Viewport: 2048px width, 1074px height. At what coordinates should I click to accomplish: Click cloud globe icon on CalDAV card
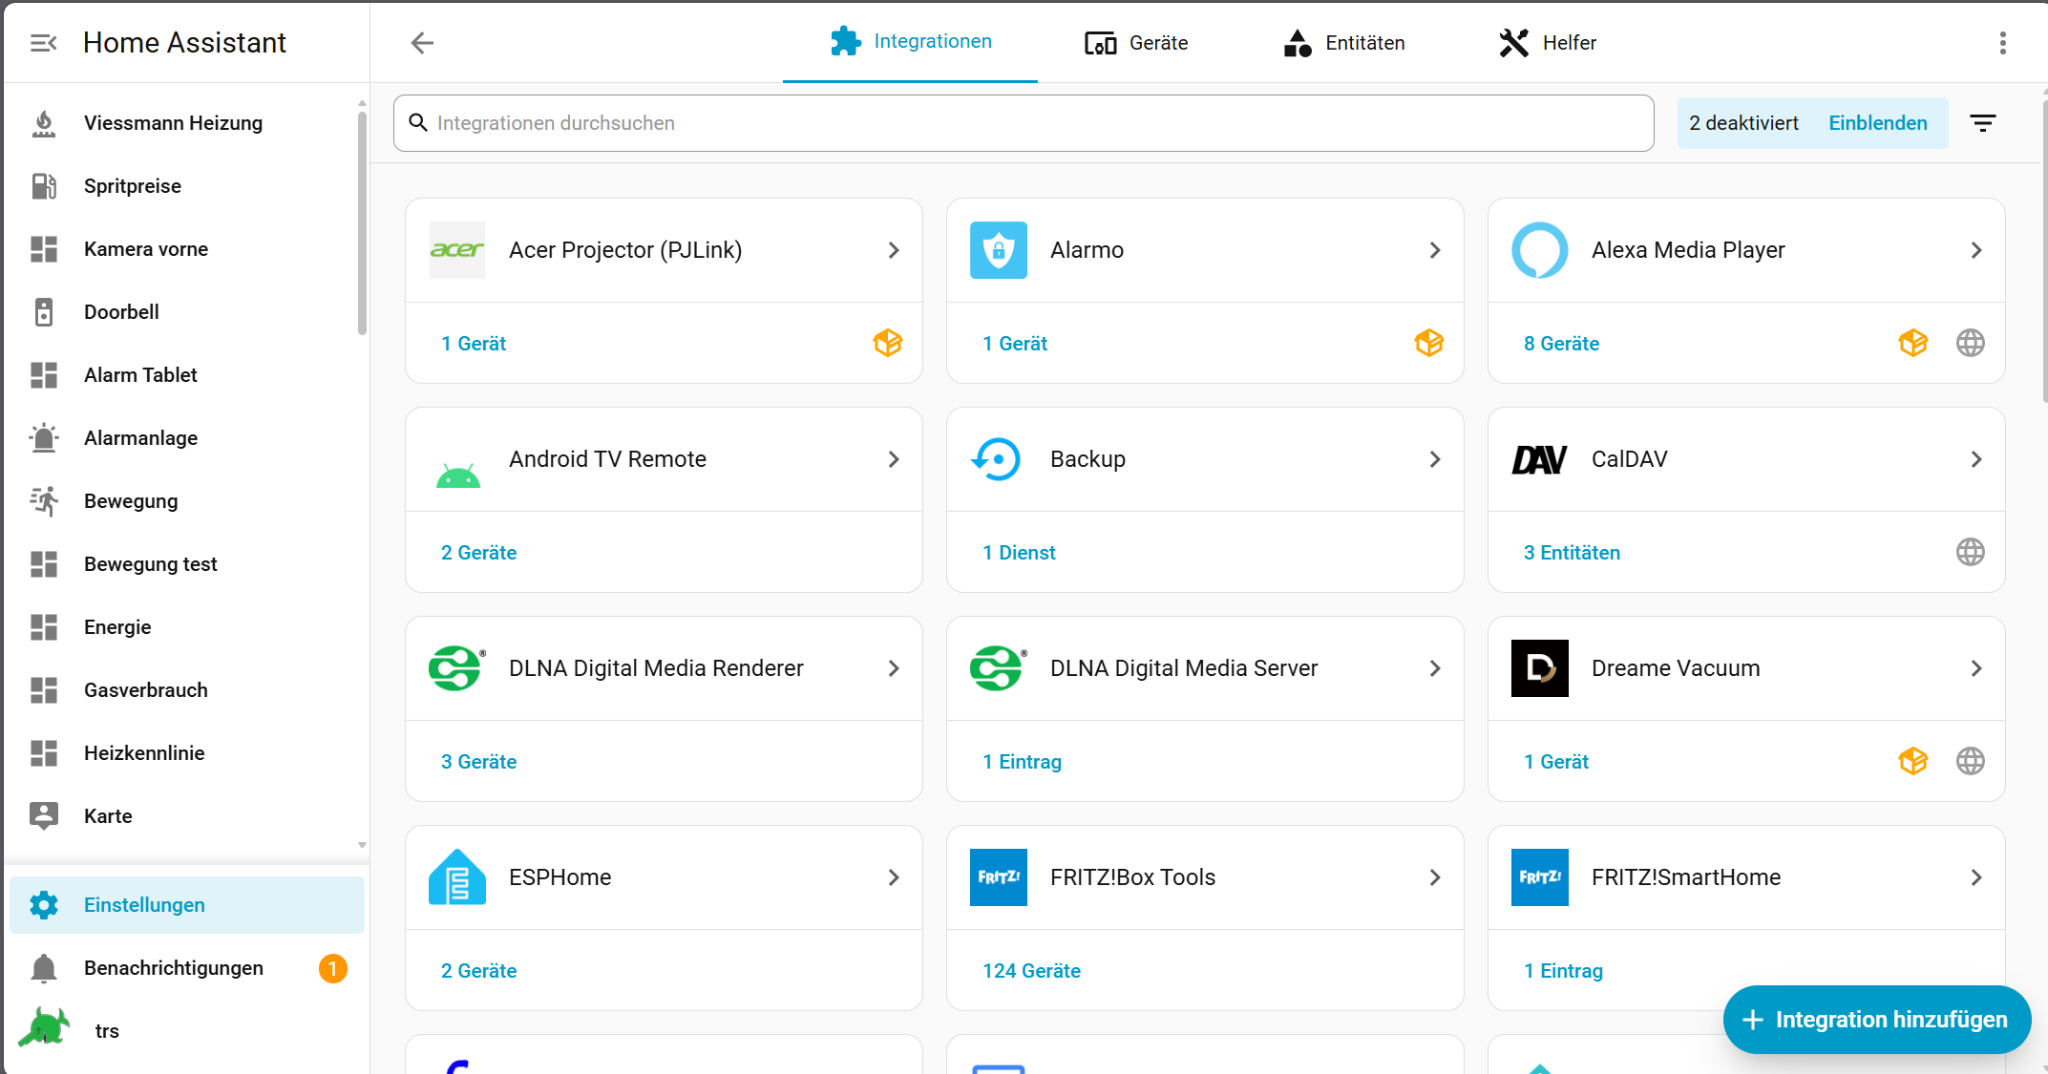1970,552
